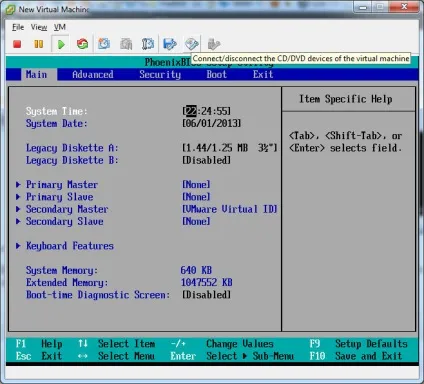Click the Primary Slave [None] value
The height and width of the screenshot is (384, 424).
196,197
